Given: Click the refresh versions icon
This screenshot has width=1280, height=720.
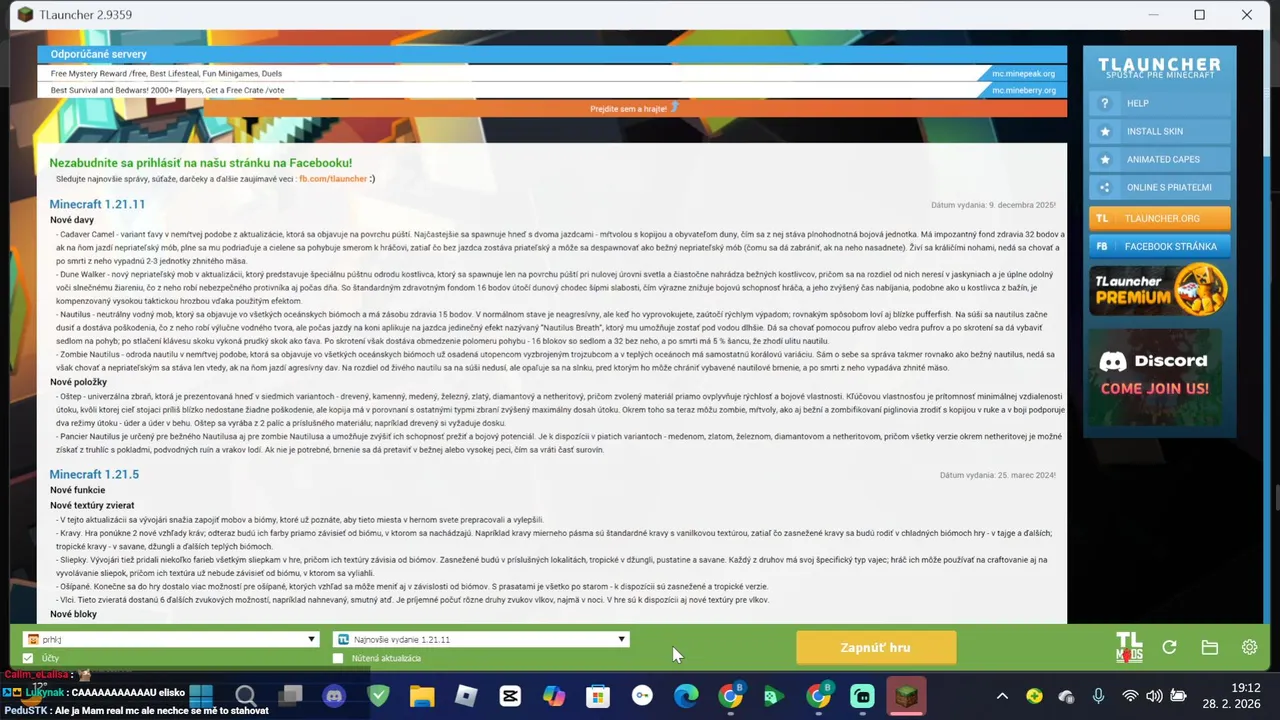Looking at the screenshot, I should 1169,647.
